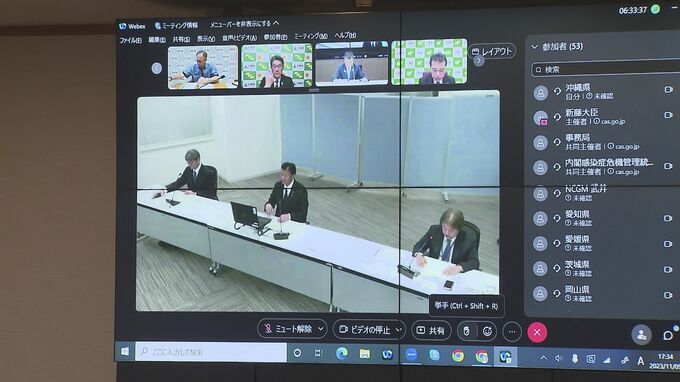This screenshot has width=680, height=382.
Task: Open the ヘルプ menu
Action: [345, 36]
